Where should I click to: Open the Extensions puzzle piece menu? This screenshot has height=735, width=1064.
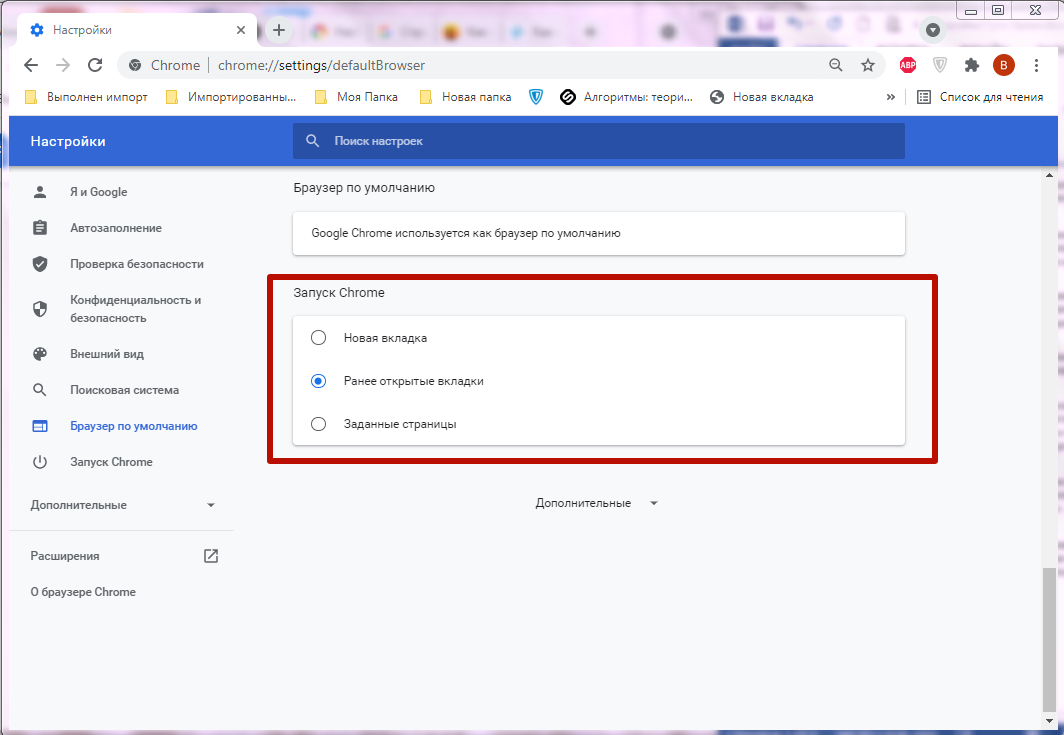pos(971,65)
